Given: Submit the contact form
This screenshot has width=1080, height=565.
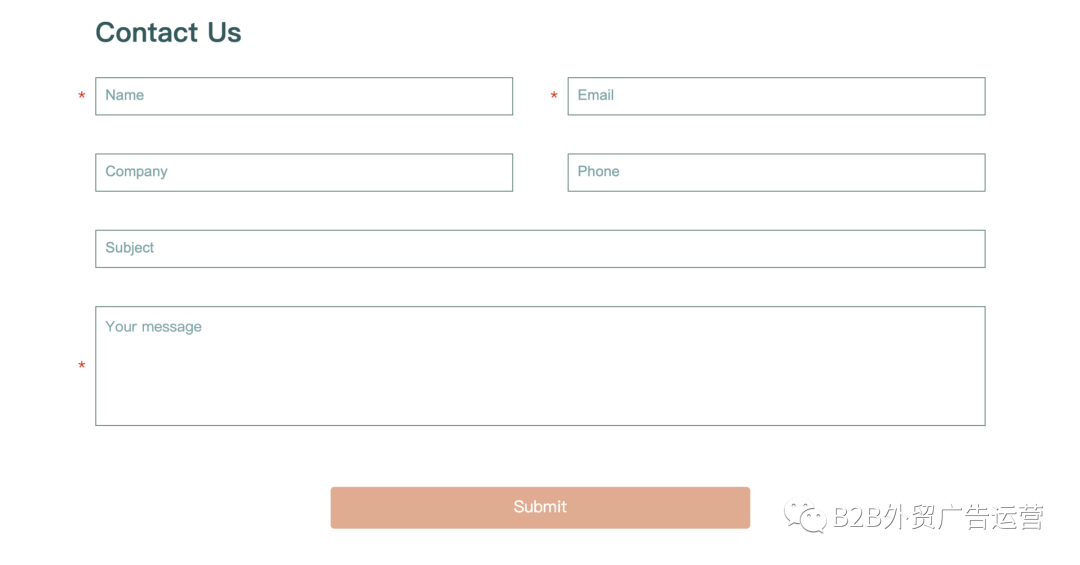Looking at the screenshot, I should click(x=540, y=508).
